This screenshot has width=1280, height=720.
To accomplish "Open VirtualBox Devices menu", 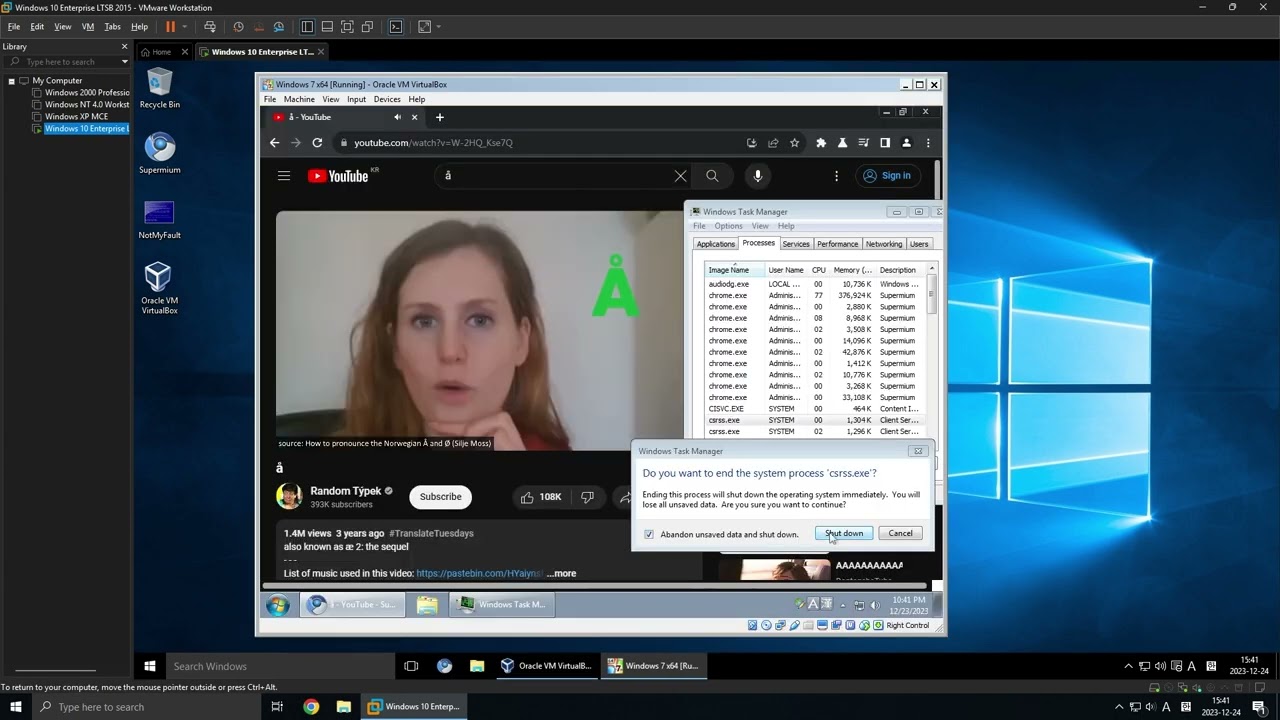I will coord(387,99).
